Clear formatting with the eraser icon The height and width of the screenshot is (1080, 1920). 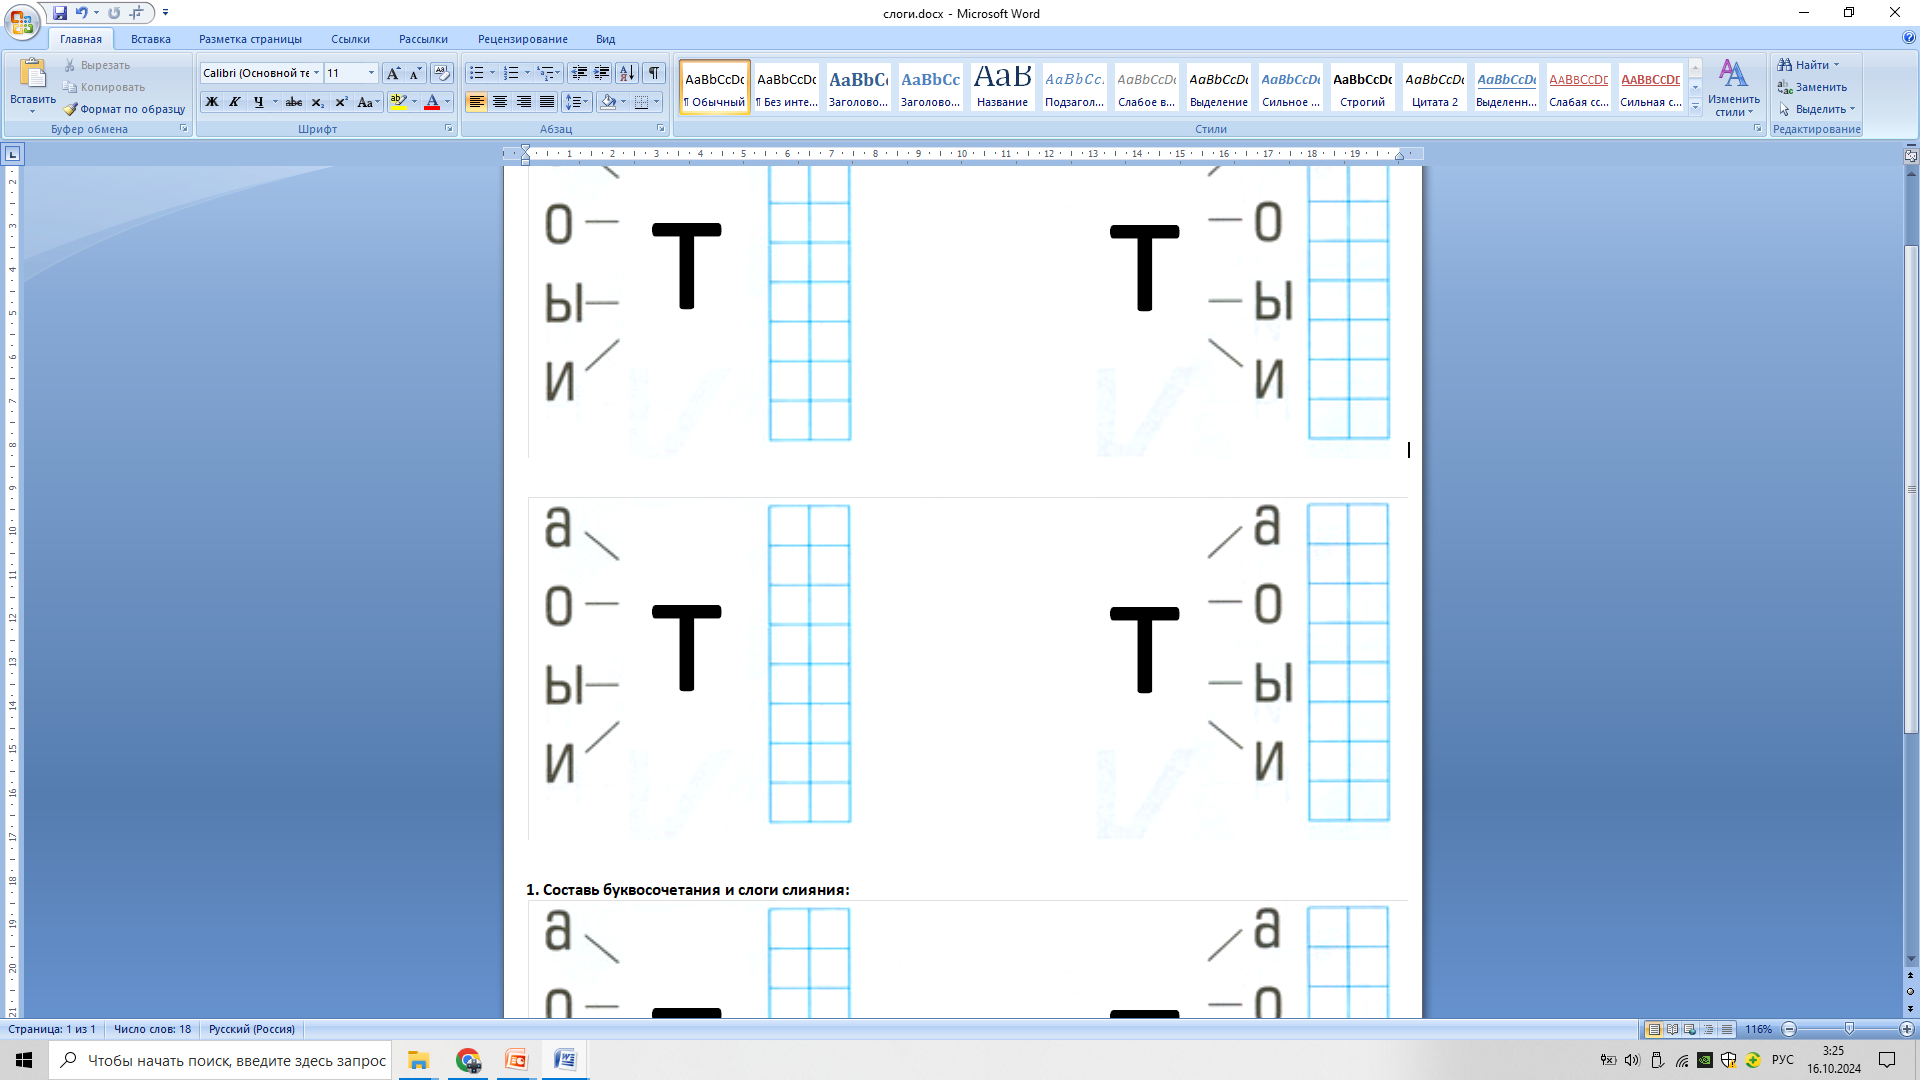(x=442, y=73)
